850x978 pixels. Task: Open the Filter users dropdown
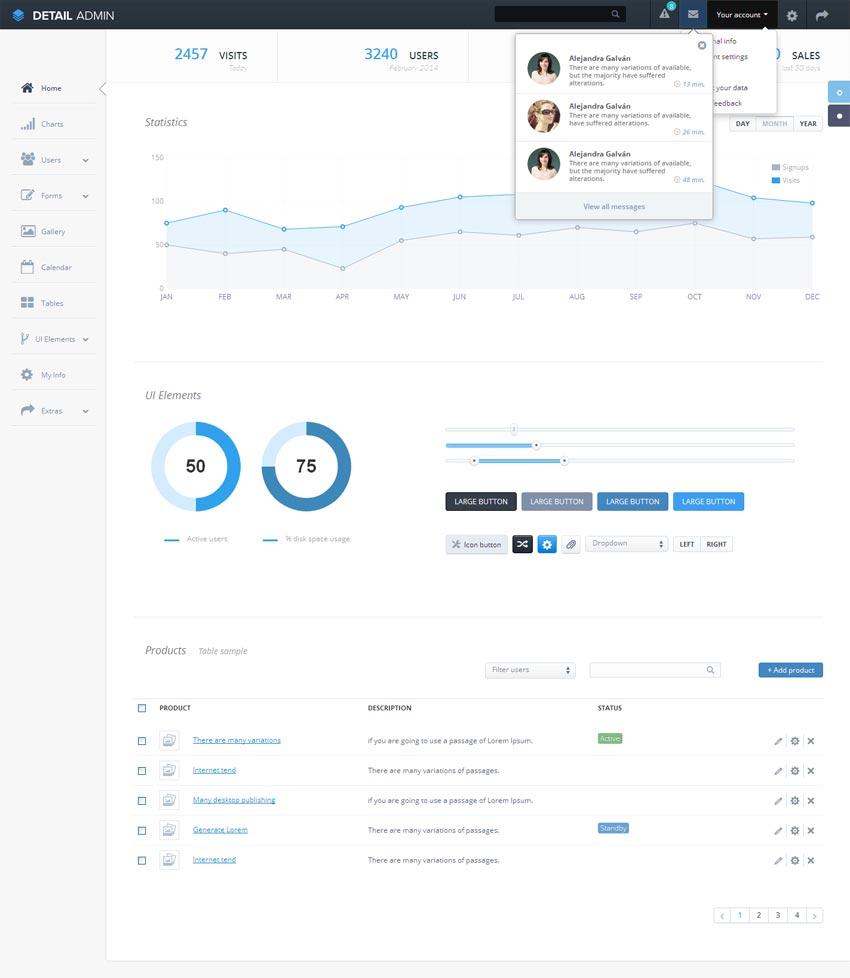click(530, 670)
